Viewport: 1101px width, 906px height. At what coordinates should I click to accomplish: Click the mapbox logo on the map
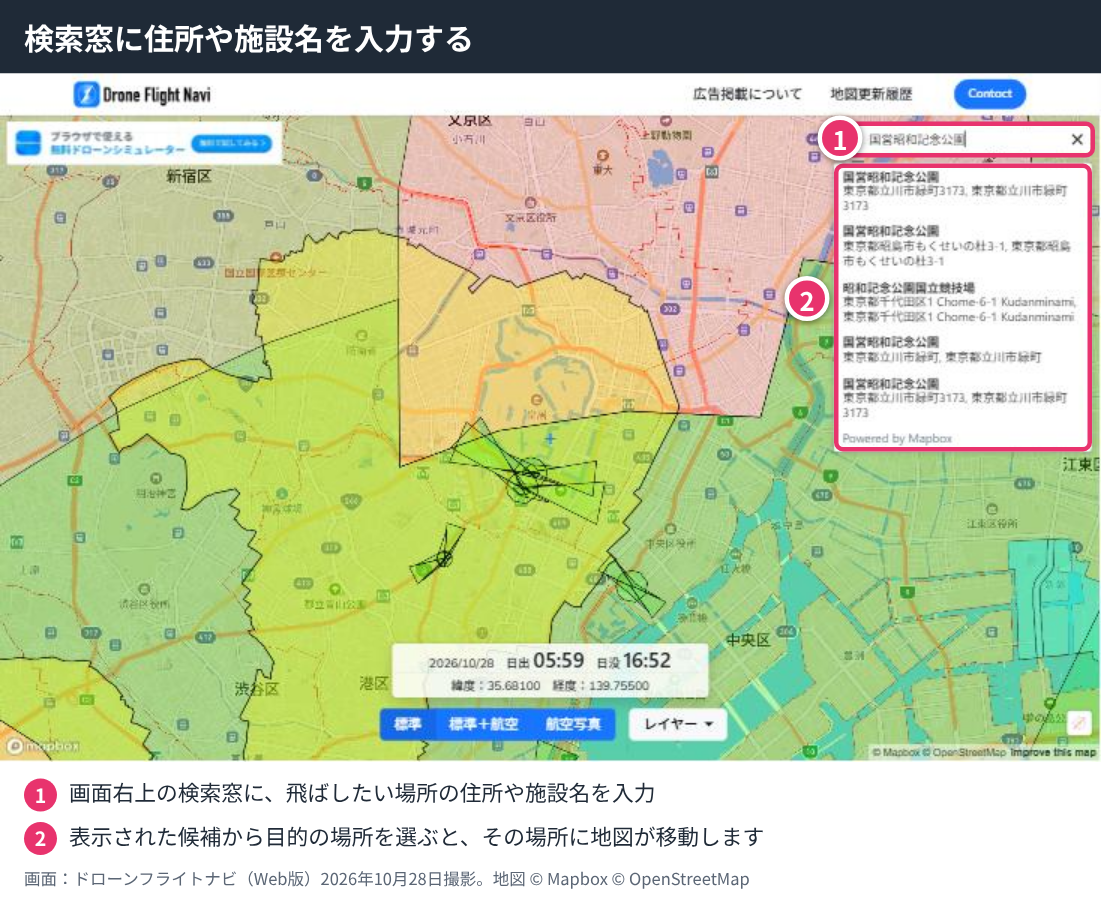pos(42,745)
